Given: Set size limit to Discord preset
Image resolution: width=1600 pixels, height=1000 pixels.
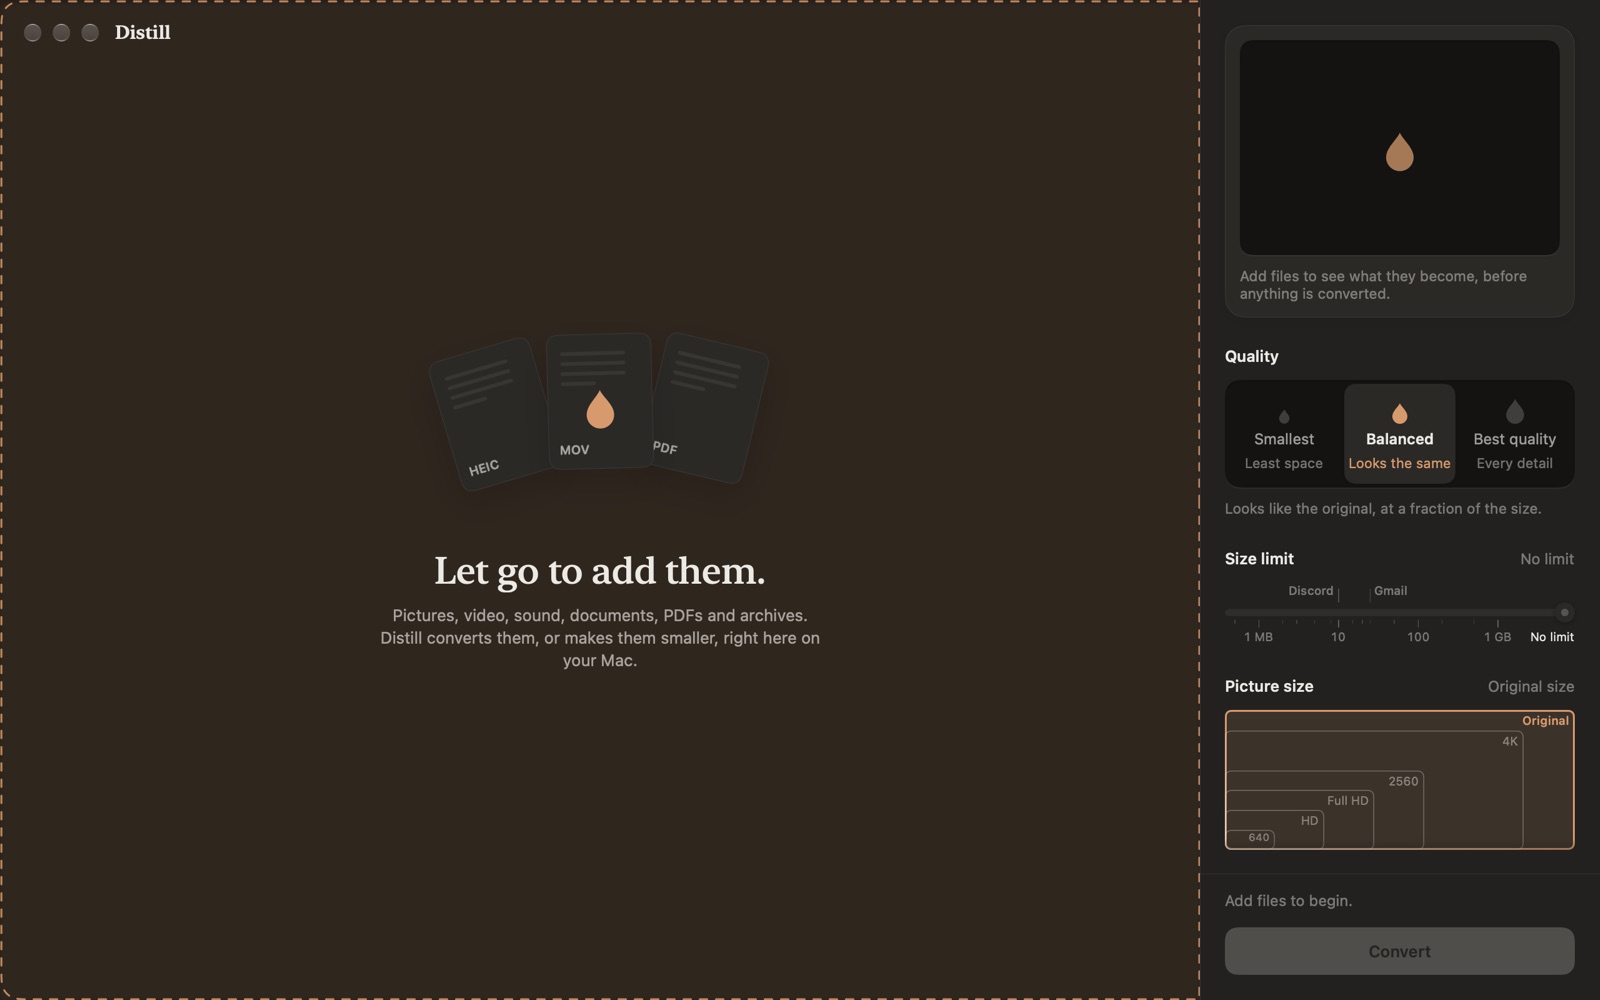Looking at the screenshot, I should point(1310,591).
